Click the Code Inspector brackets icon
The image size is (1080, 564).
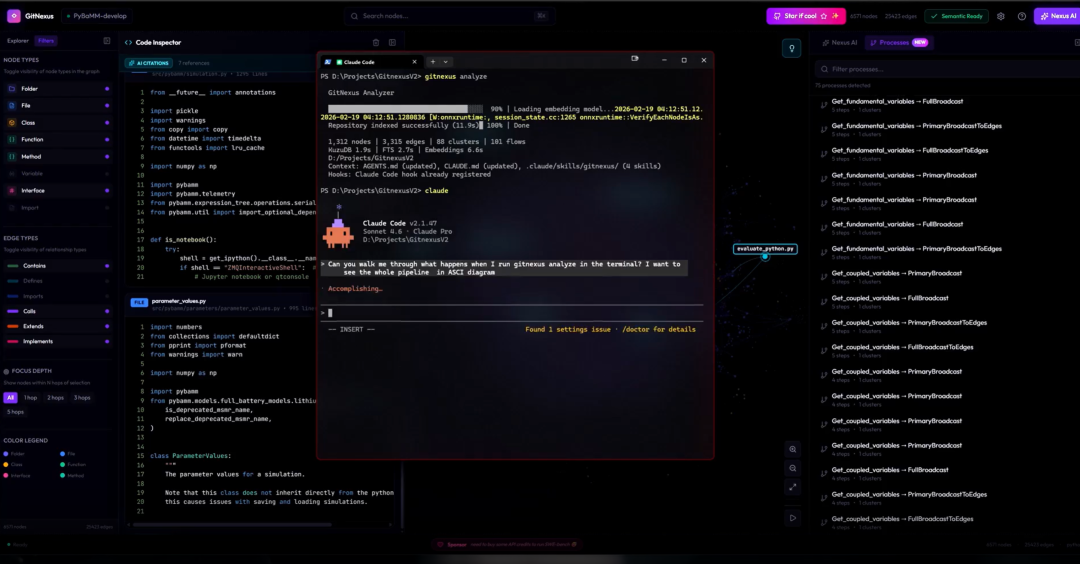[x=129, y=43]
